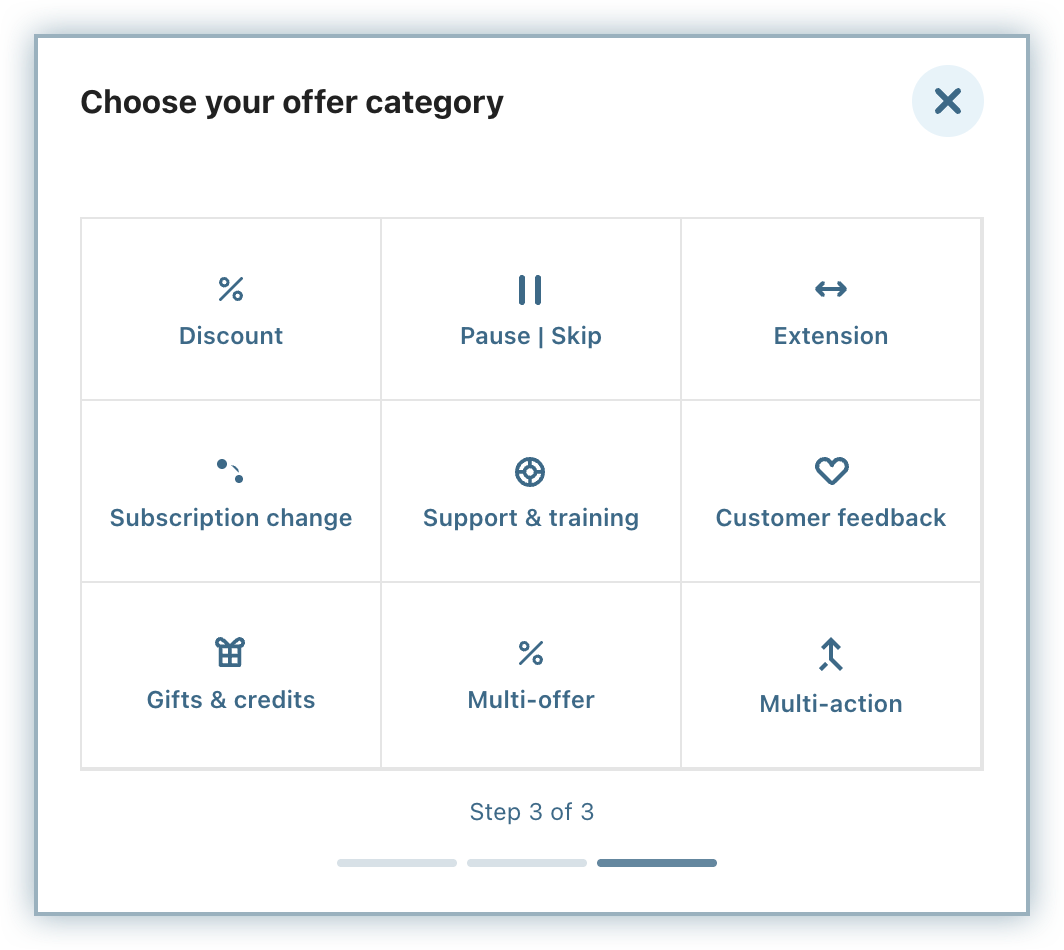This screenshot has height=950, width=1064.
Task: Click the Subscription change dots icon
Action: point(230,471)
